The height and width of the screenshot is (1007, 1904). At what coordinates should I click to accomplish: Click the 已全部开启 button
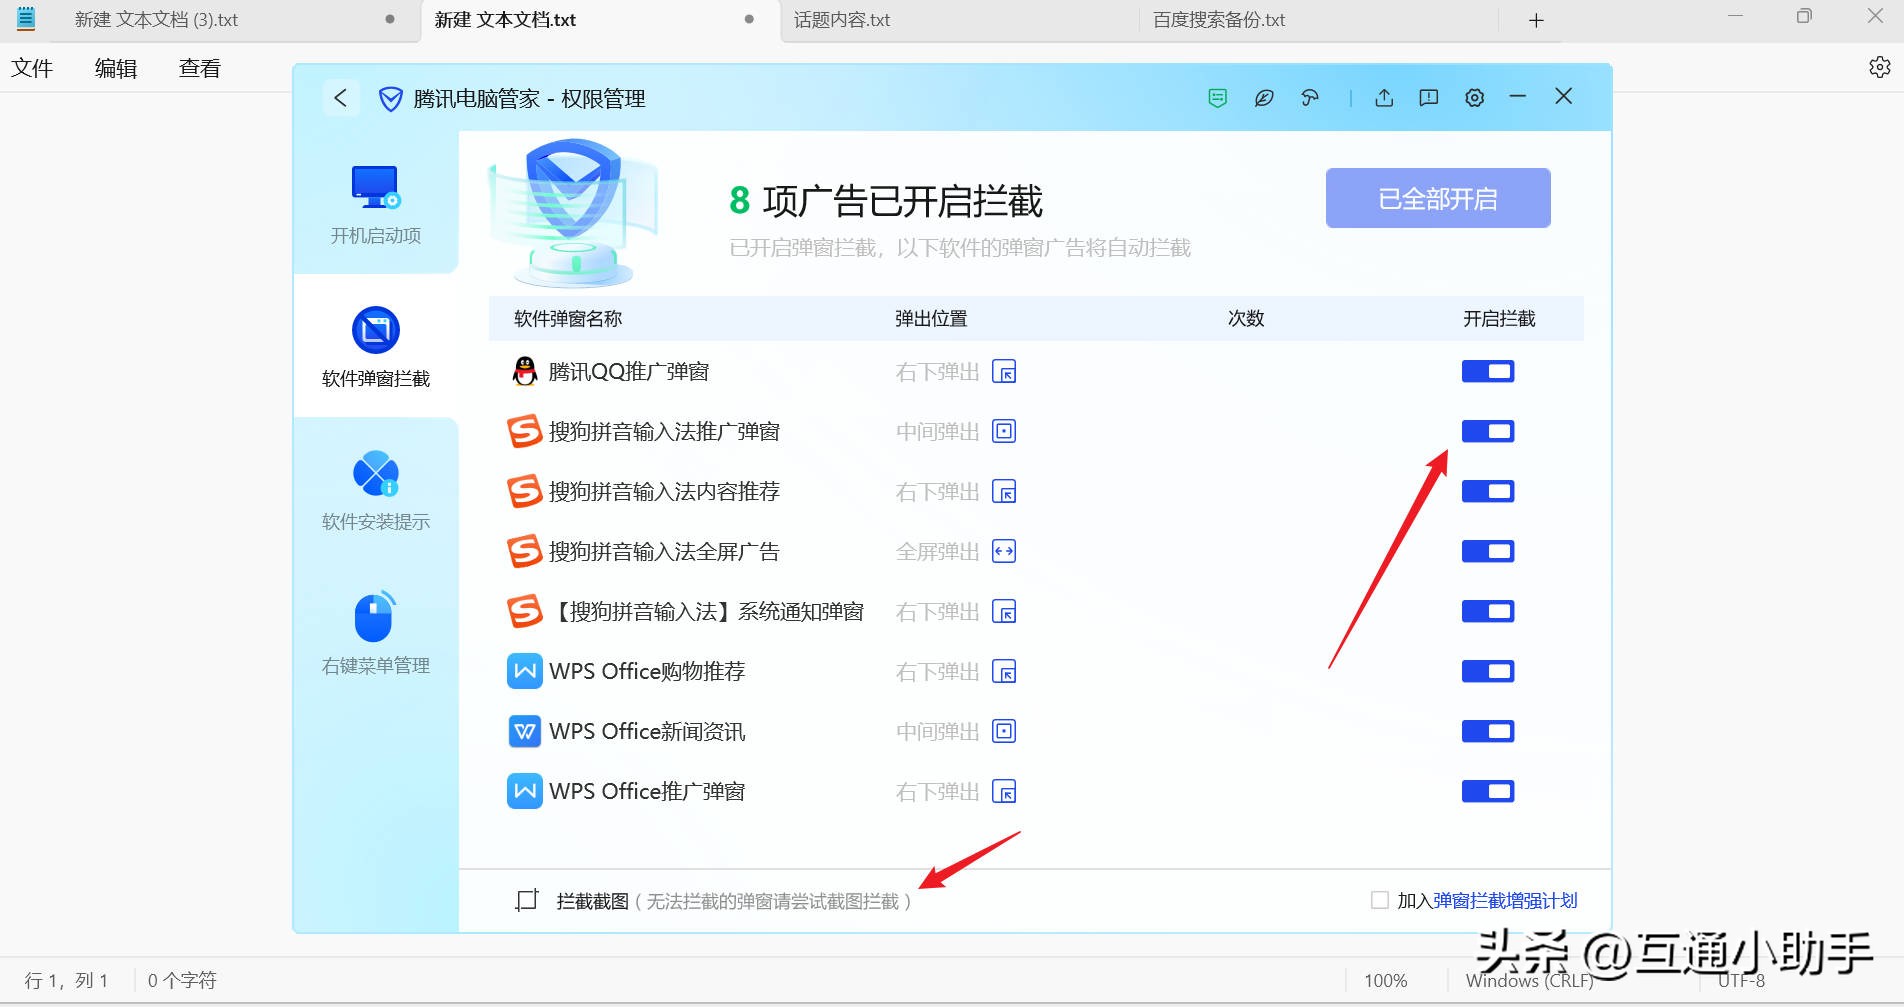pyautogui.click(x=1437, y=198)
